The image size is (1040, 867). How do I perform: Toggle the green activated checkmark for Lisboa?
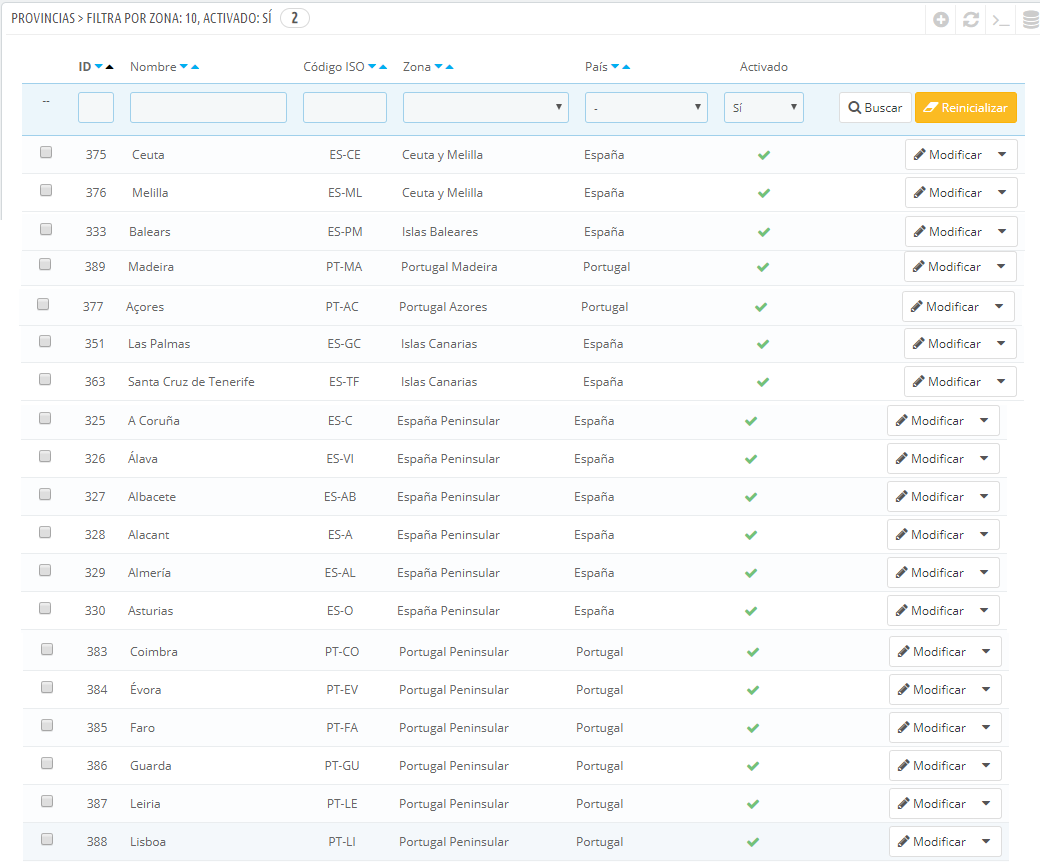(x=753, y=842)
